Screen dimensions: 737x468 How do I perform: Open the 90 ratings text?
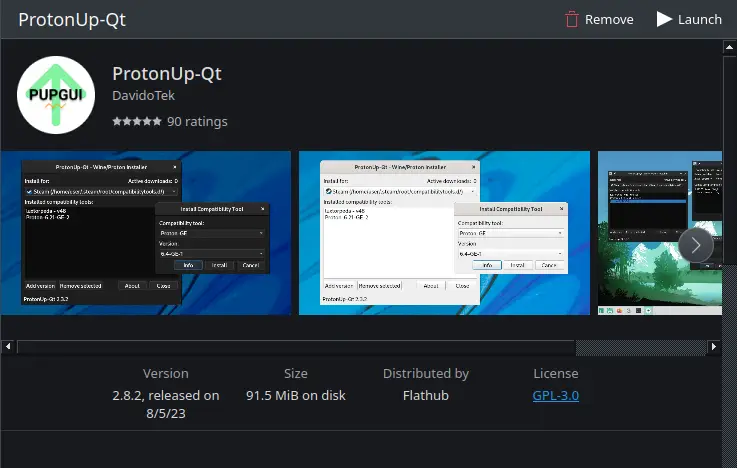pyautogui.click(x=197, y=121)
